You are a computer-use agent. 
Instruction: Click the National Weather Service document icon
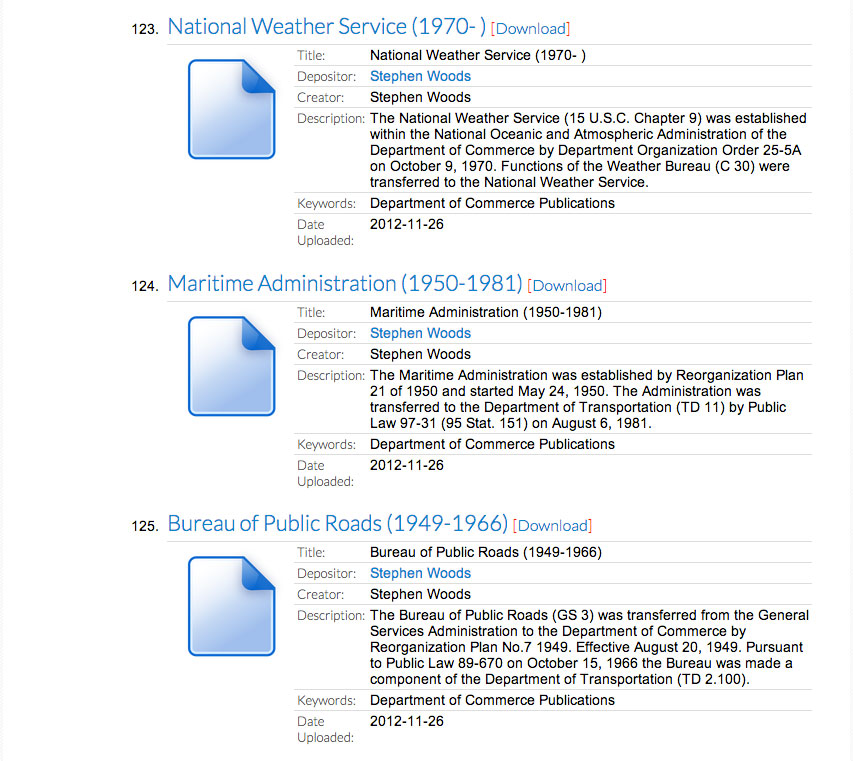(231, 109)
